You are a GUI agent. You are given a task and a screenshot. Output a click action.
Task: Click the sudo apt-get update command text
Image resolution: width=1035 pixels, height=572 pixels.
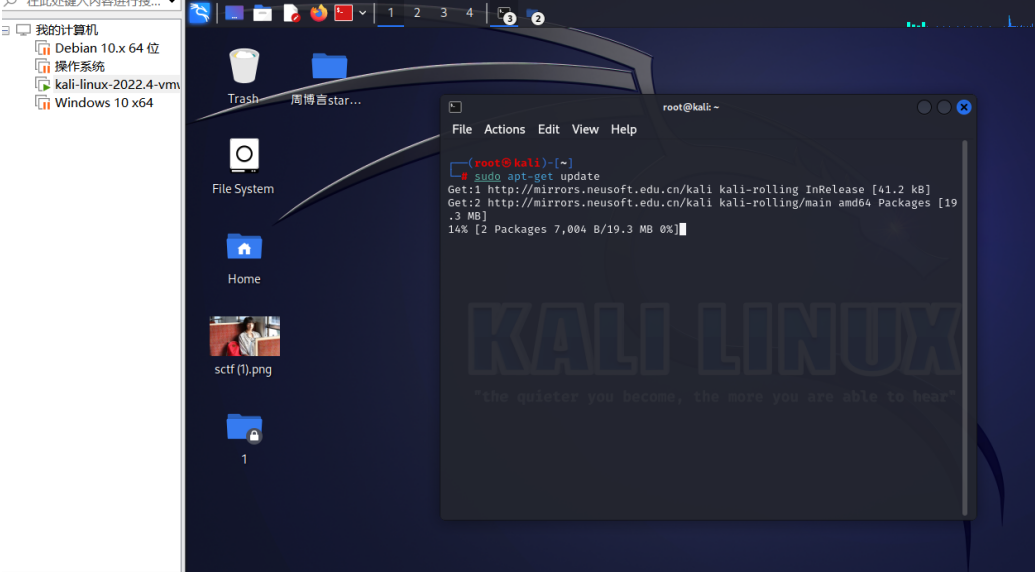pos(537,176)
